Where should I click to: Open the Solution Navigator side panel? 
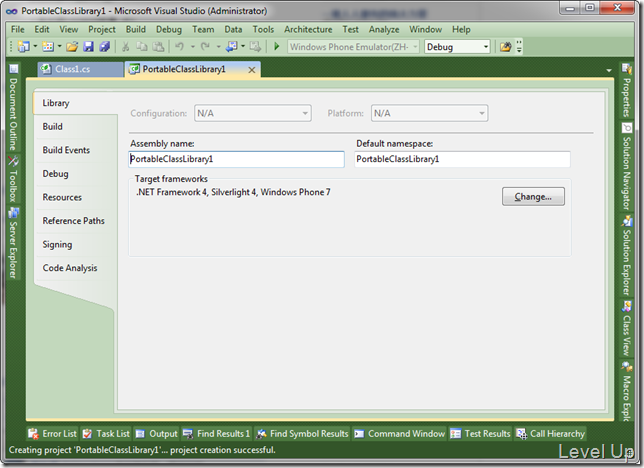tap(626, 167)
